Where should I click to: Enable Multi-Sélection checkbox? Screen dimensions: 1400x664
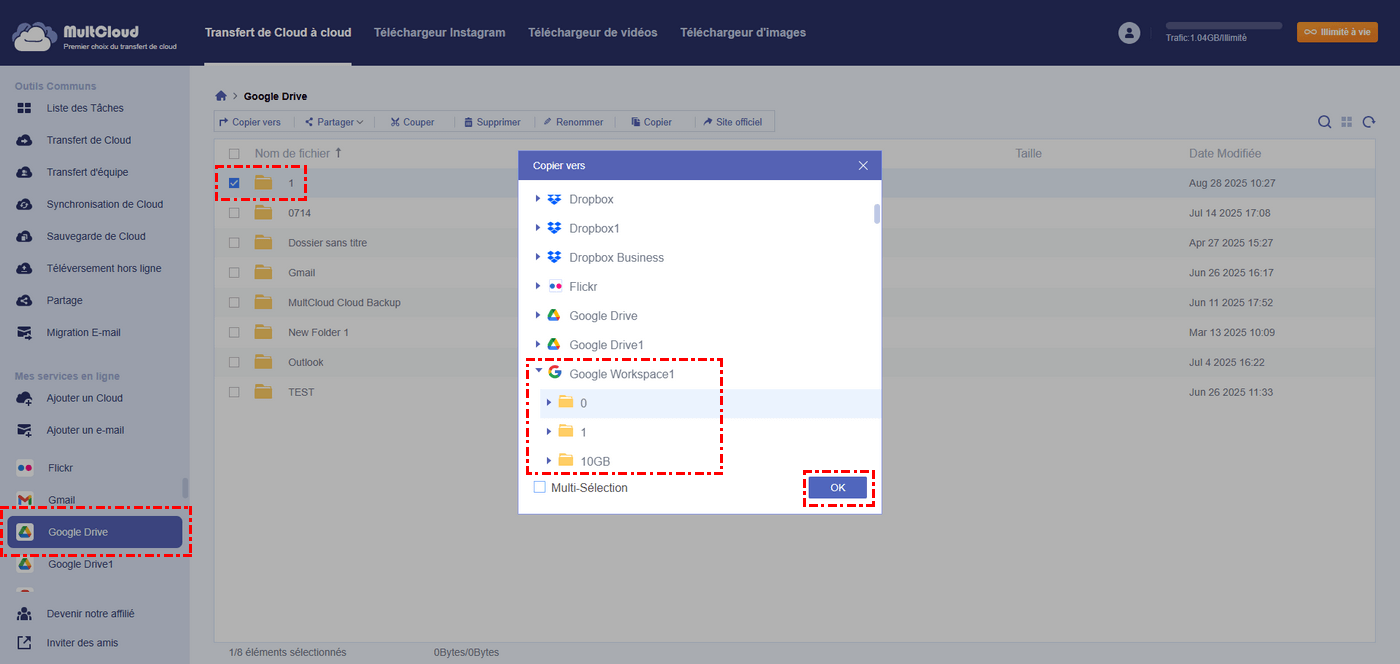540,487
